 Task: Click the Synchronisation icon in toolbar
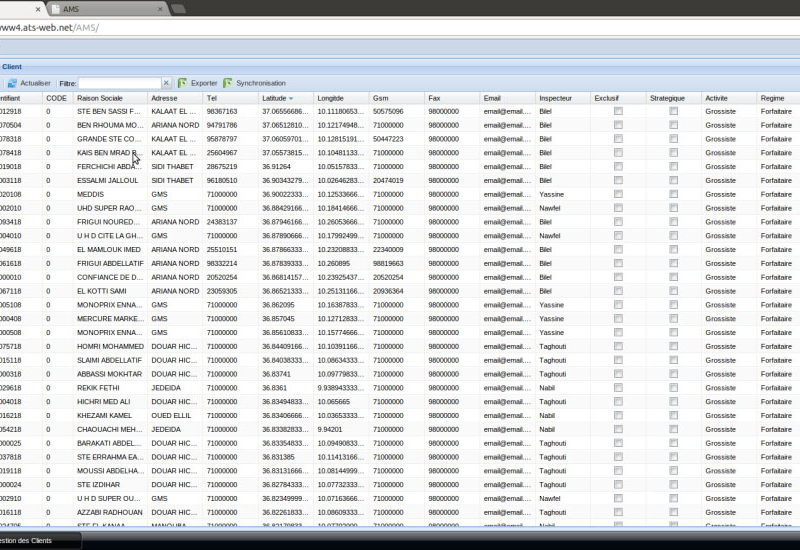(227, 83)
